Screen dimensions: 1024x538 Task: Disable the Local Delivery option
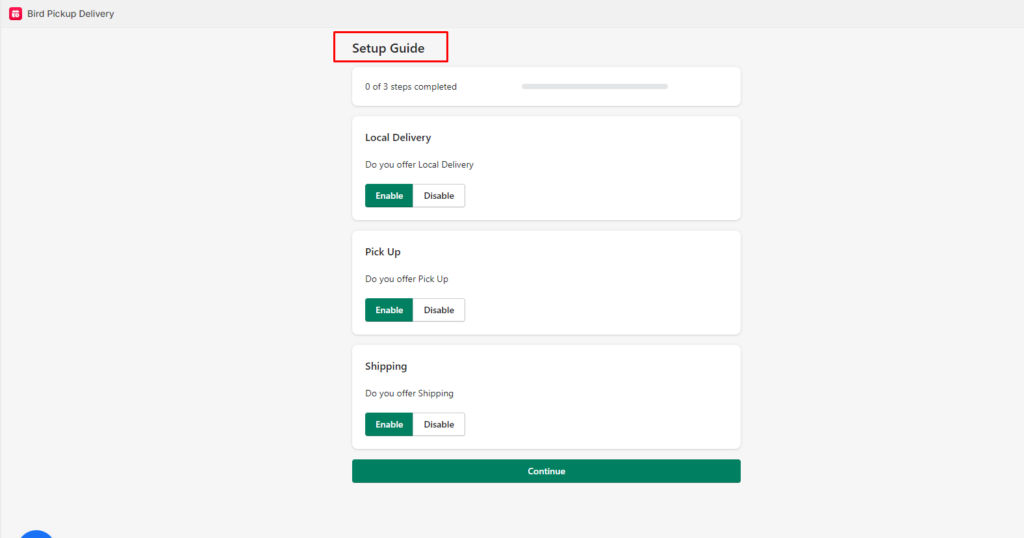coord(439,196)
